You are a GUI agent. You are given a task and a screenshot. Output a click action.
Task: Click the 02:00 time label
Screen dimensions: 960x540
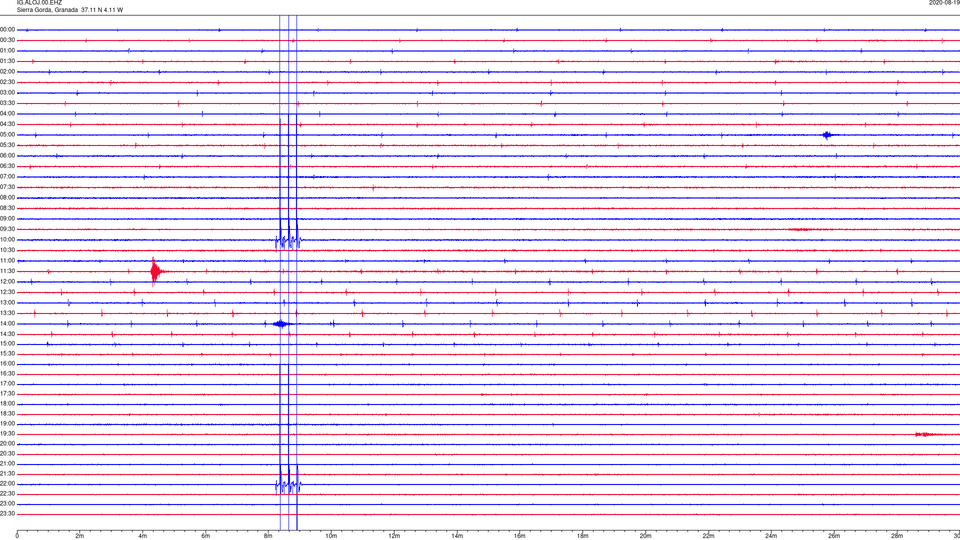(x=8, y=72)
